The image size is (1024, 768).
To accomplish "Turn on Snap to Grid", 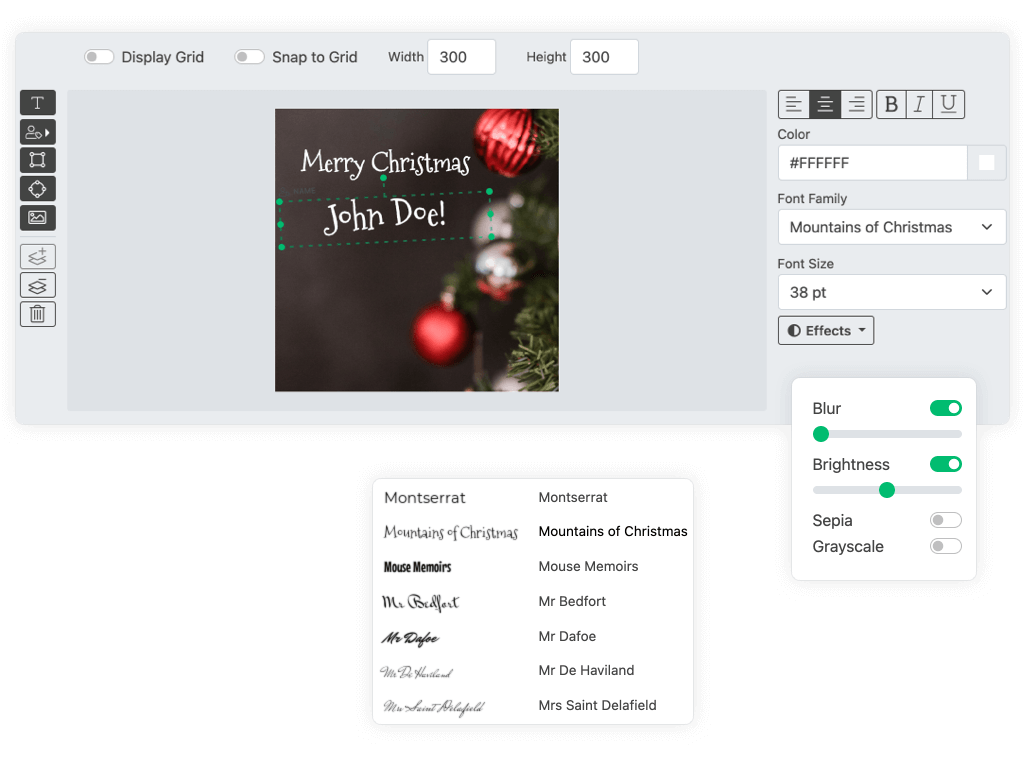I will coord(249,57).
